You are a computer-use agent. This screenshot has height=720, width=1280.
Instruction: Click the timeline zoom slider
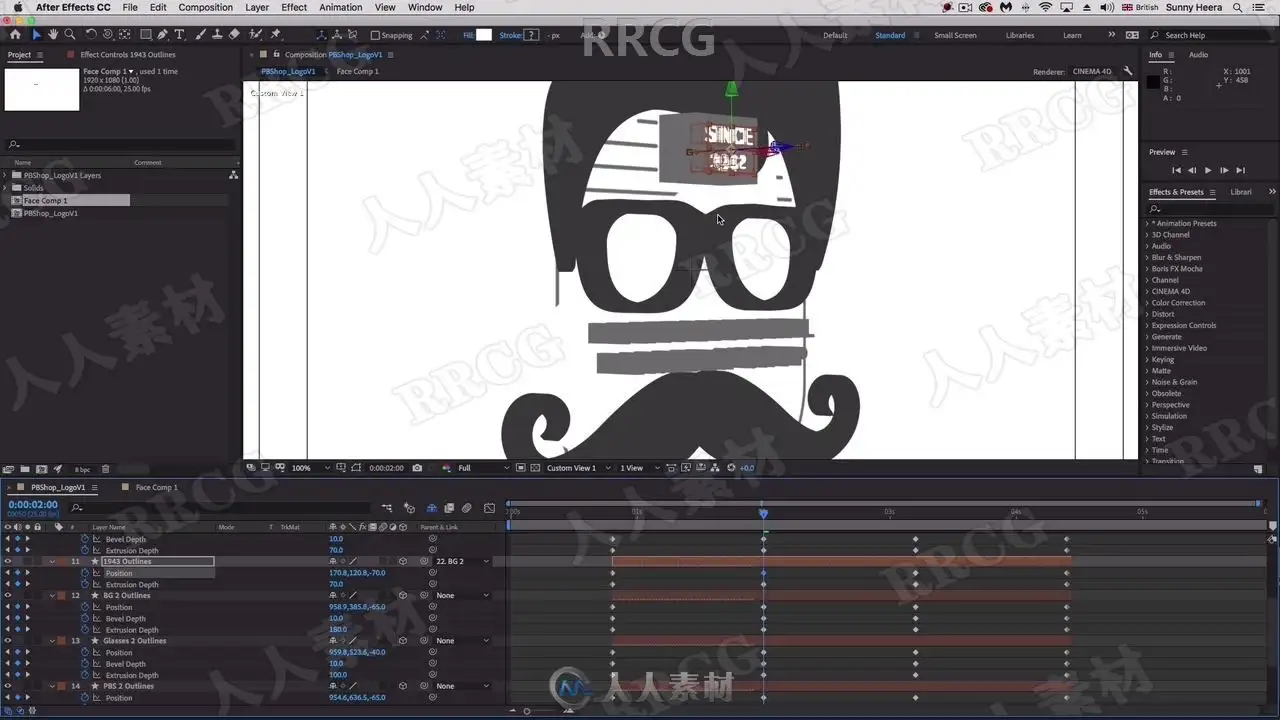(x=527, y=711)
